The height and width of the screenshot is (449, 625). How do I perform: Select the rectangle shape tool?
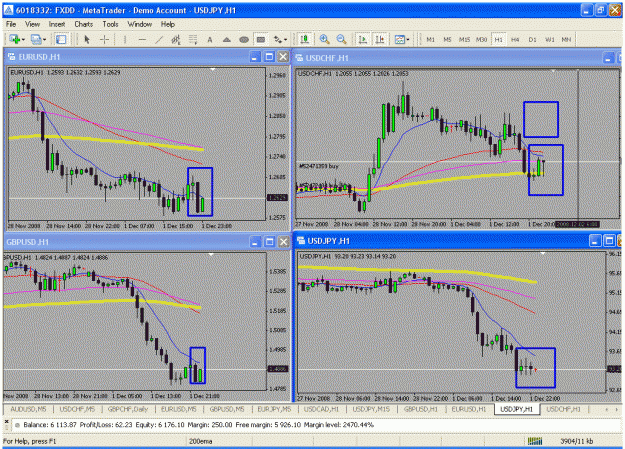(x=261, y=39)
